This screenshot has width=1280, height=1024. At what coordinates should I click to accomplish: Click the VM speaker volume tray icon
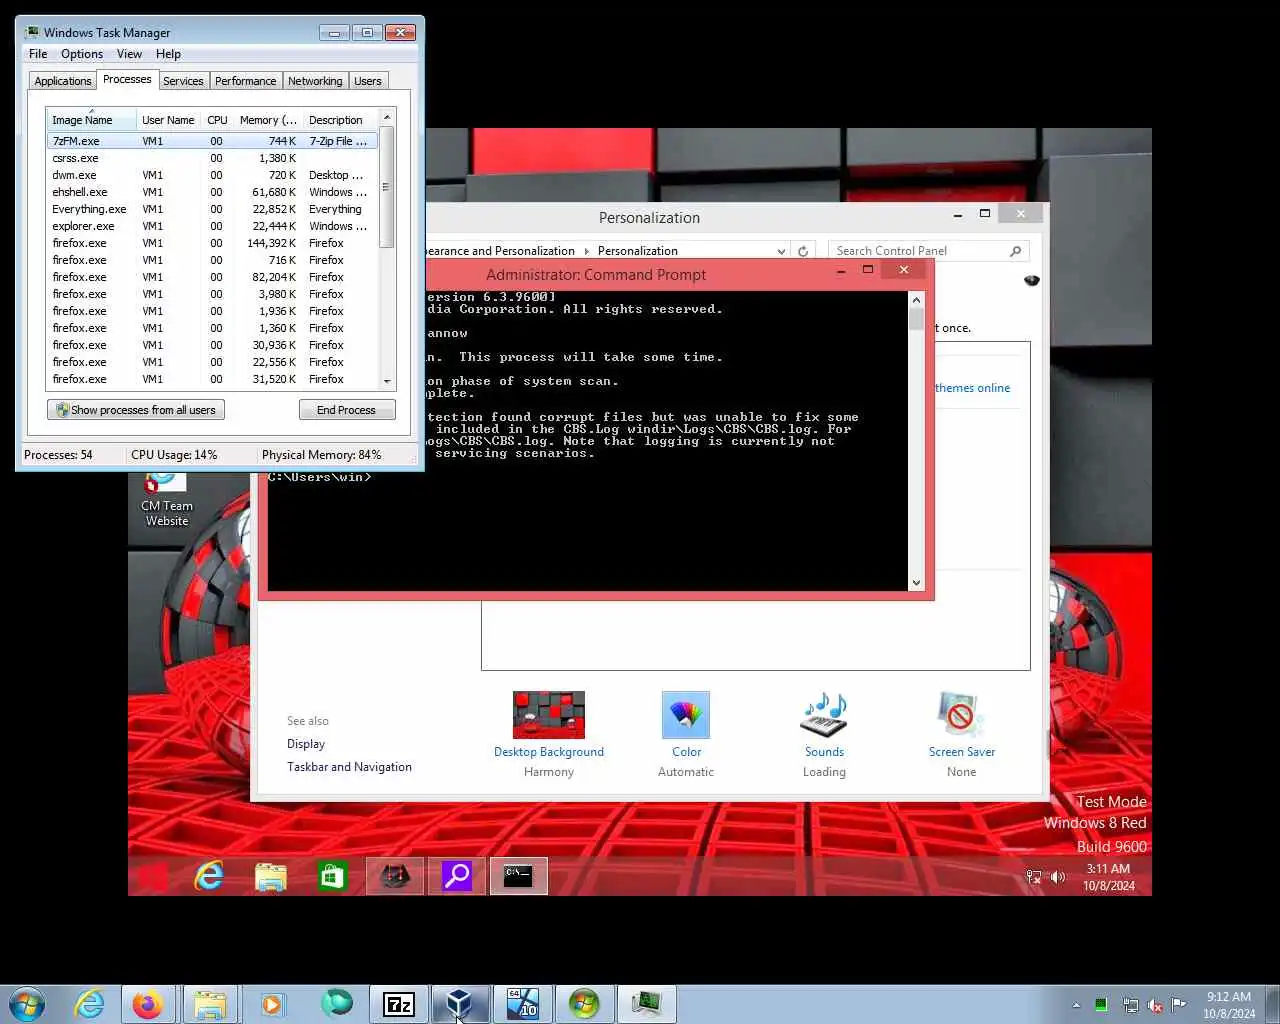(1058, 877)
